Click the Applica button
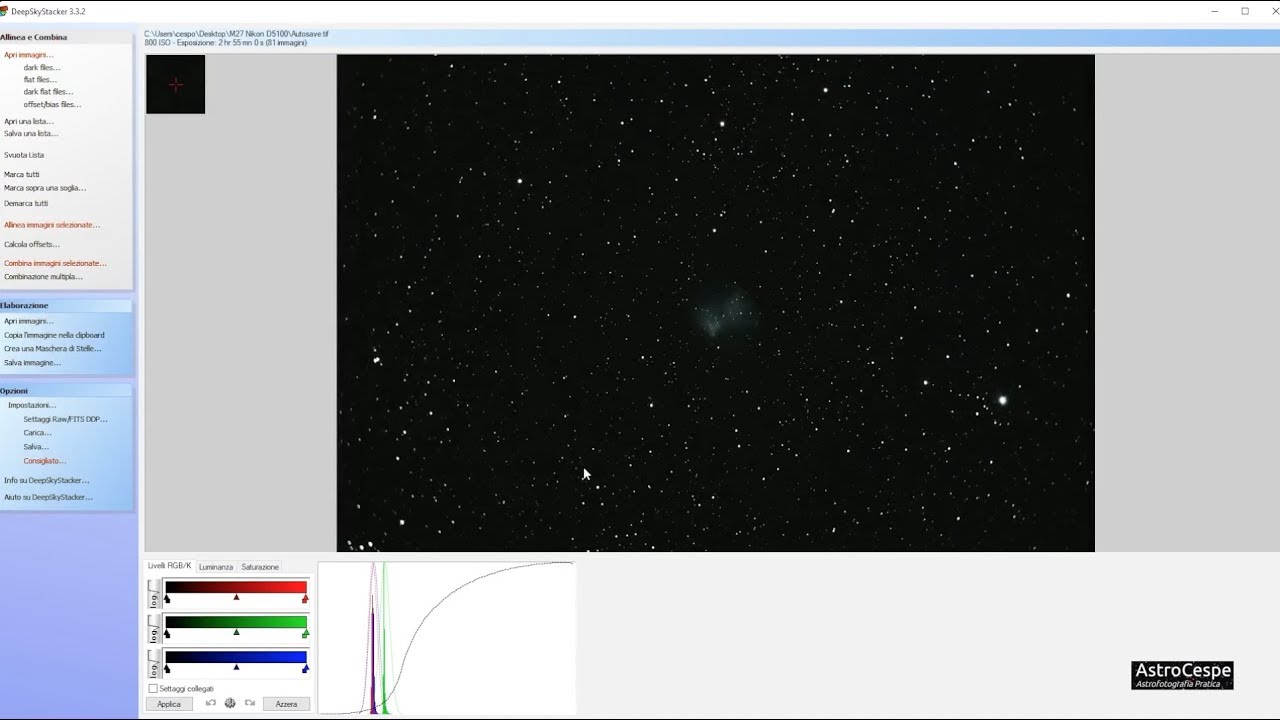Screen dimensions: 1280x720 [169, 704]
